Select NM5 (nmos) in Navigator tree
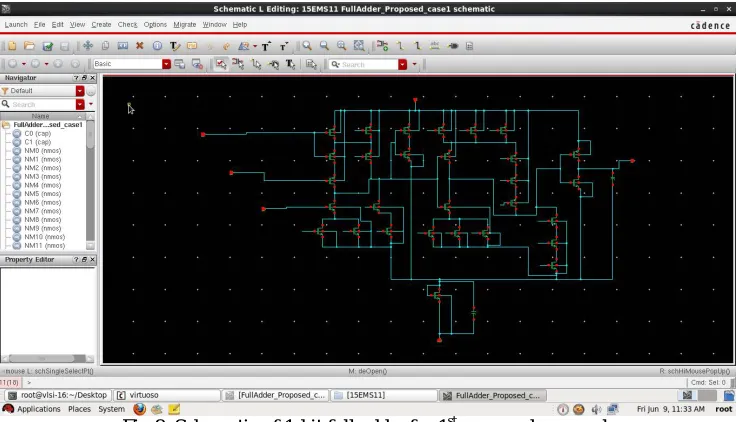 point(42,194)
